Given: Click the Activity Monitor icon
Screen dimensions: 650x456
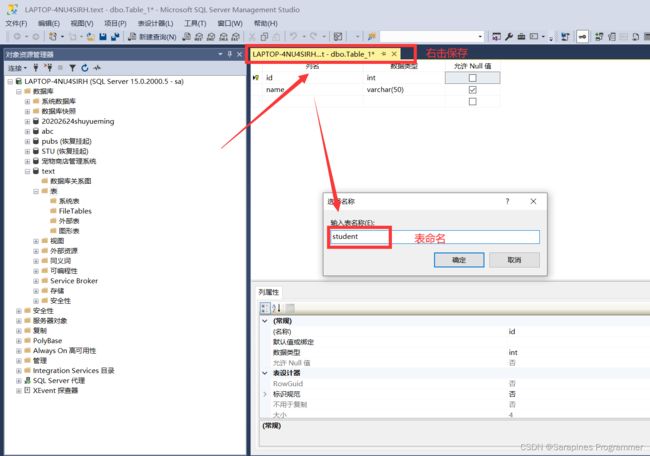Looking at the screenshot, I should (97, 68).
